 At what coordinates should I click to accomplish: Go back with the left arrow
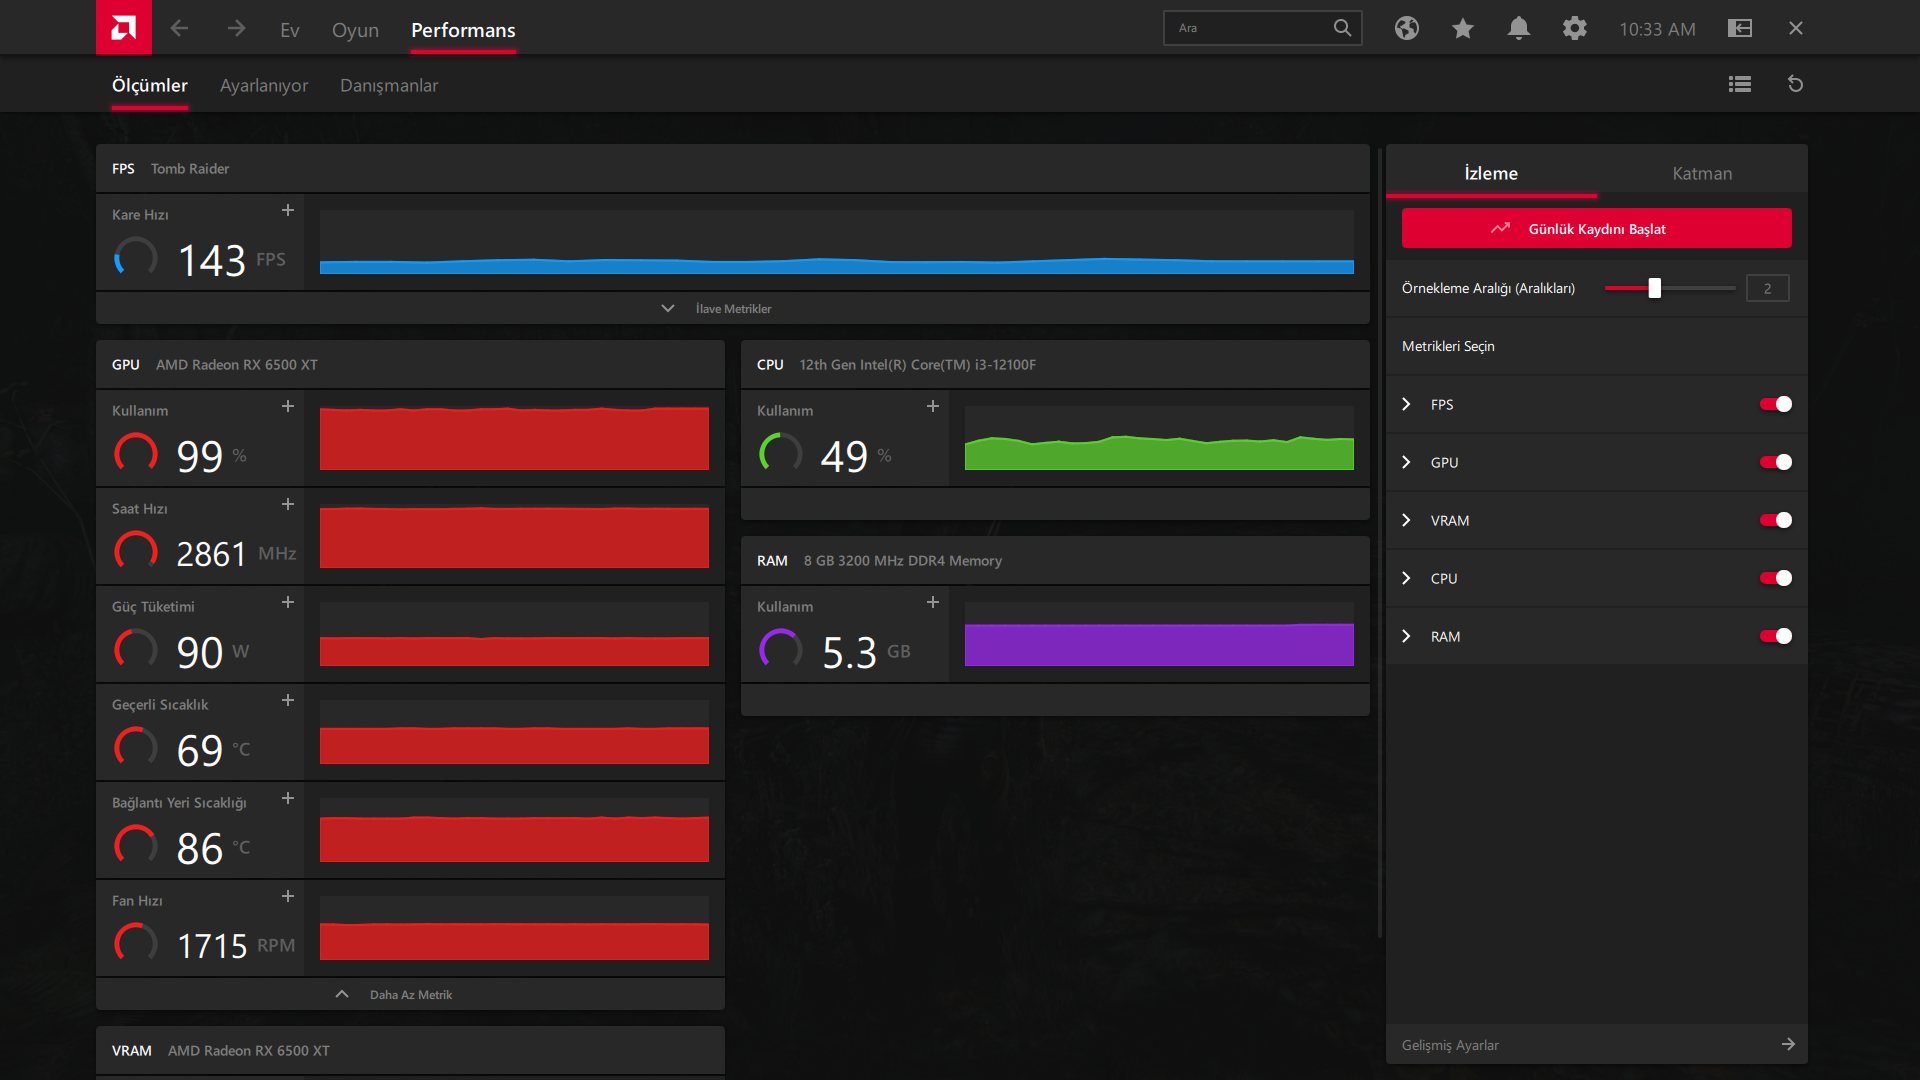tap(180, 28)
